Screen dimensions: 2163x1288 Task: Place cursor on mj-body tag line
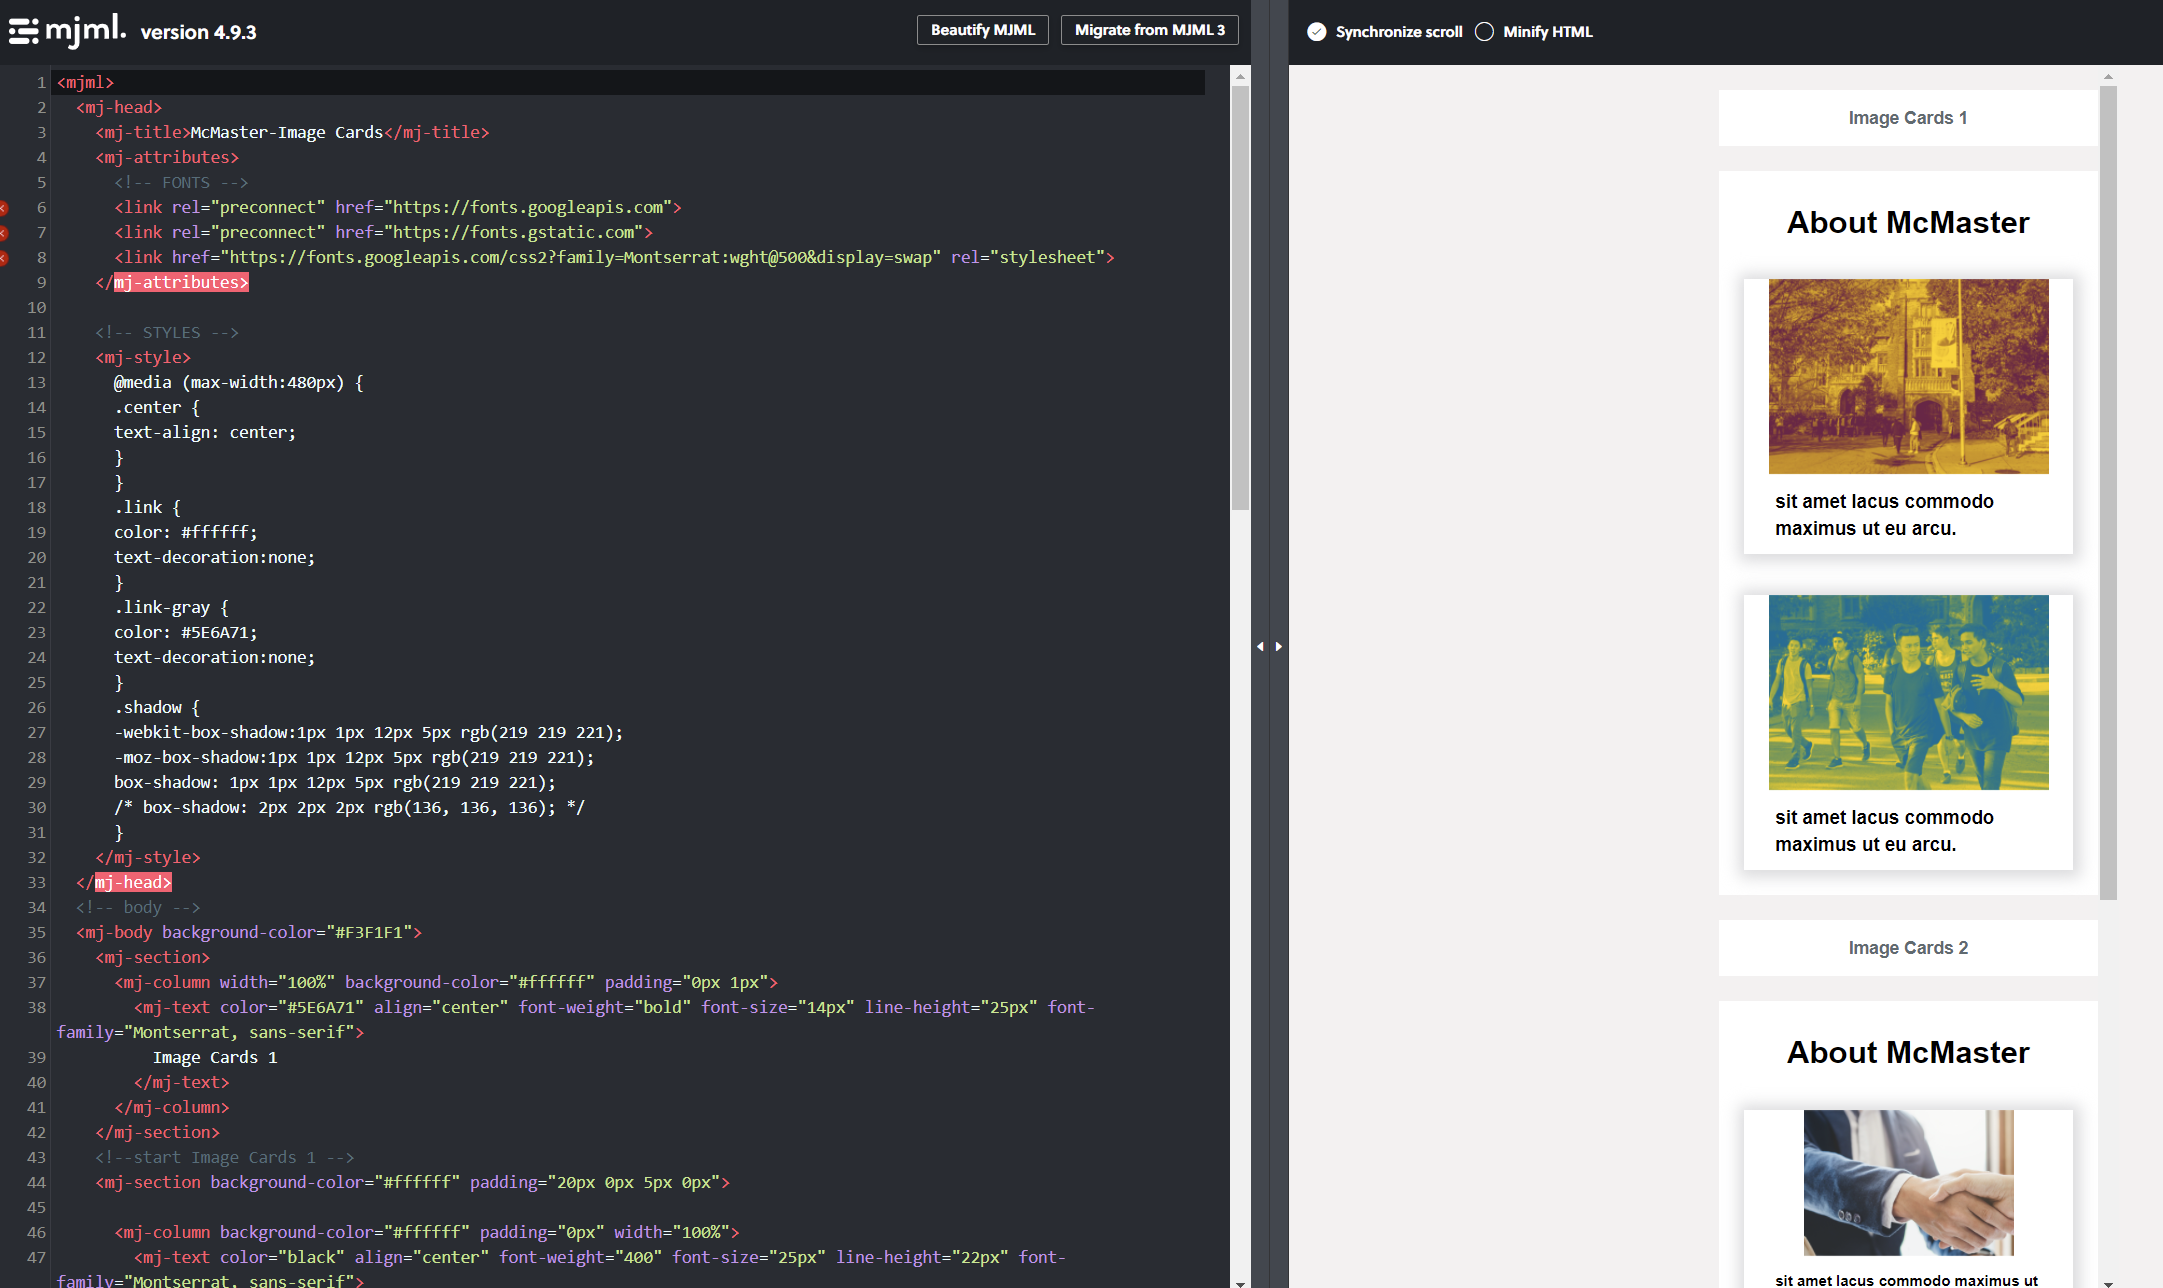coord(249,932)
